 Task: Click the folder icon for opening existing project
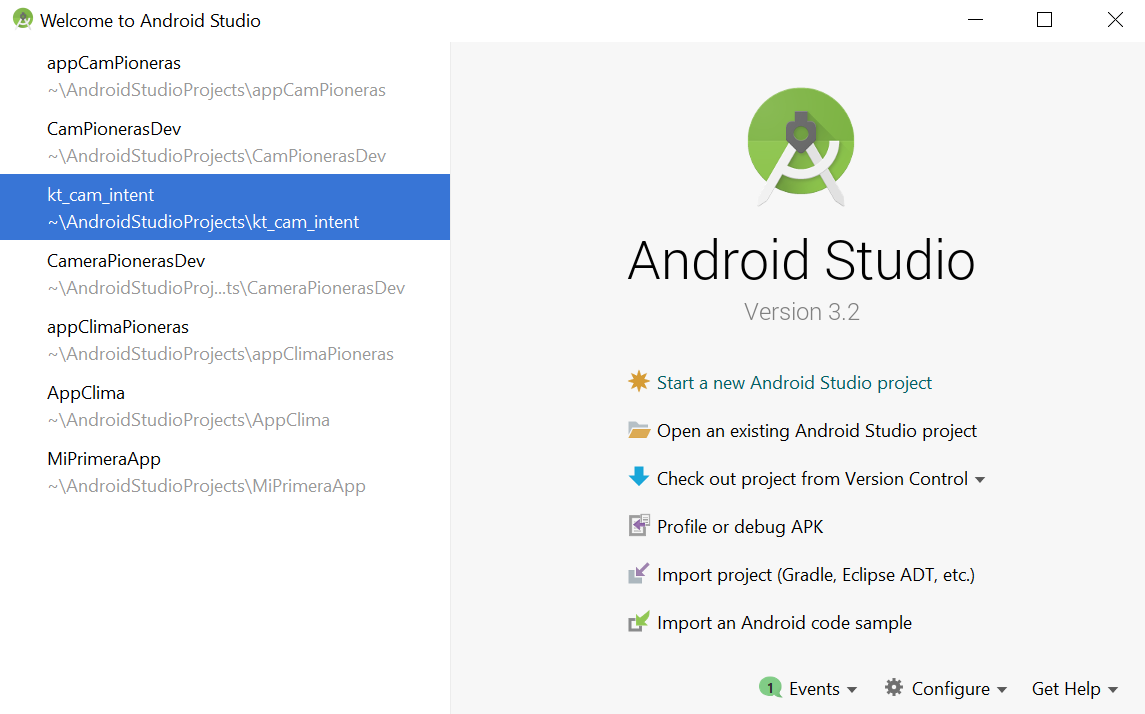pos(638,430)
